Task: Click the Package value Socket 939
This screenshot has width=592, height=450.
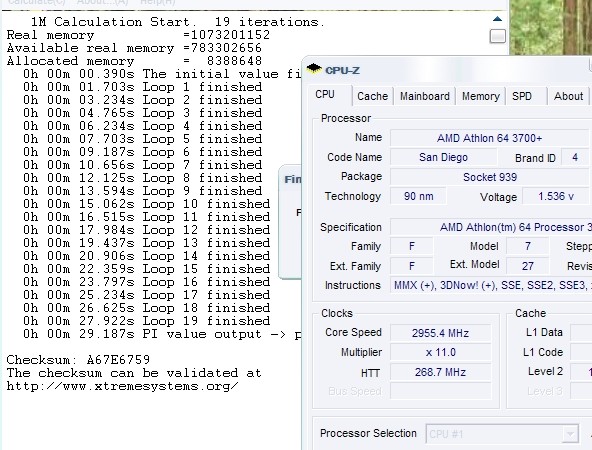Action: pos(489,177)
